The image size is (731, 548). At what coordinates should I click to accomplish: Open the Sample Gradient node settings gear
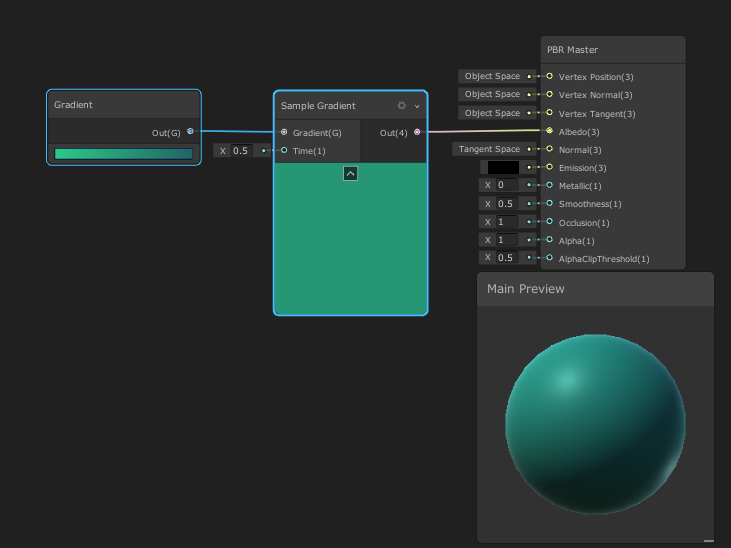pos(402,105)
